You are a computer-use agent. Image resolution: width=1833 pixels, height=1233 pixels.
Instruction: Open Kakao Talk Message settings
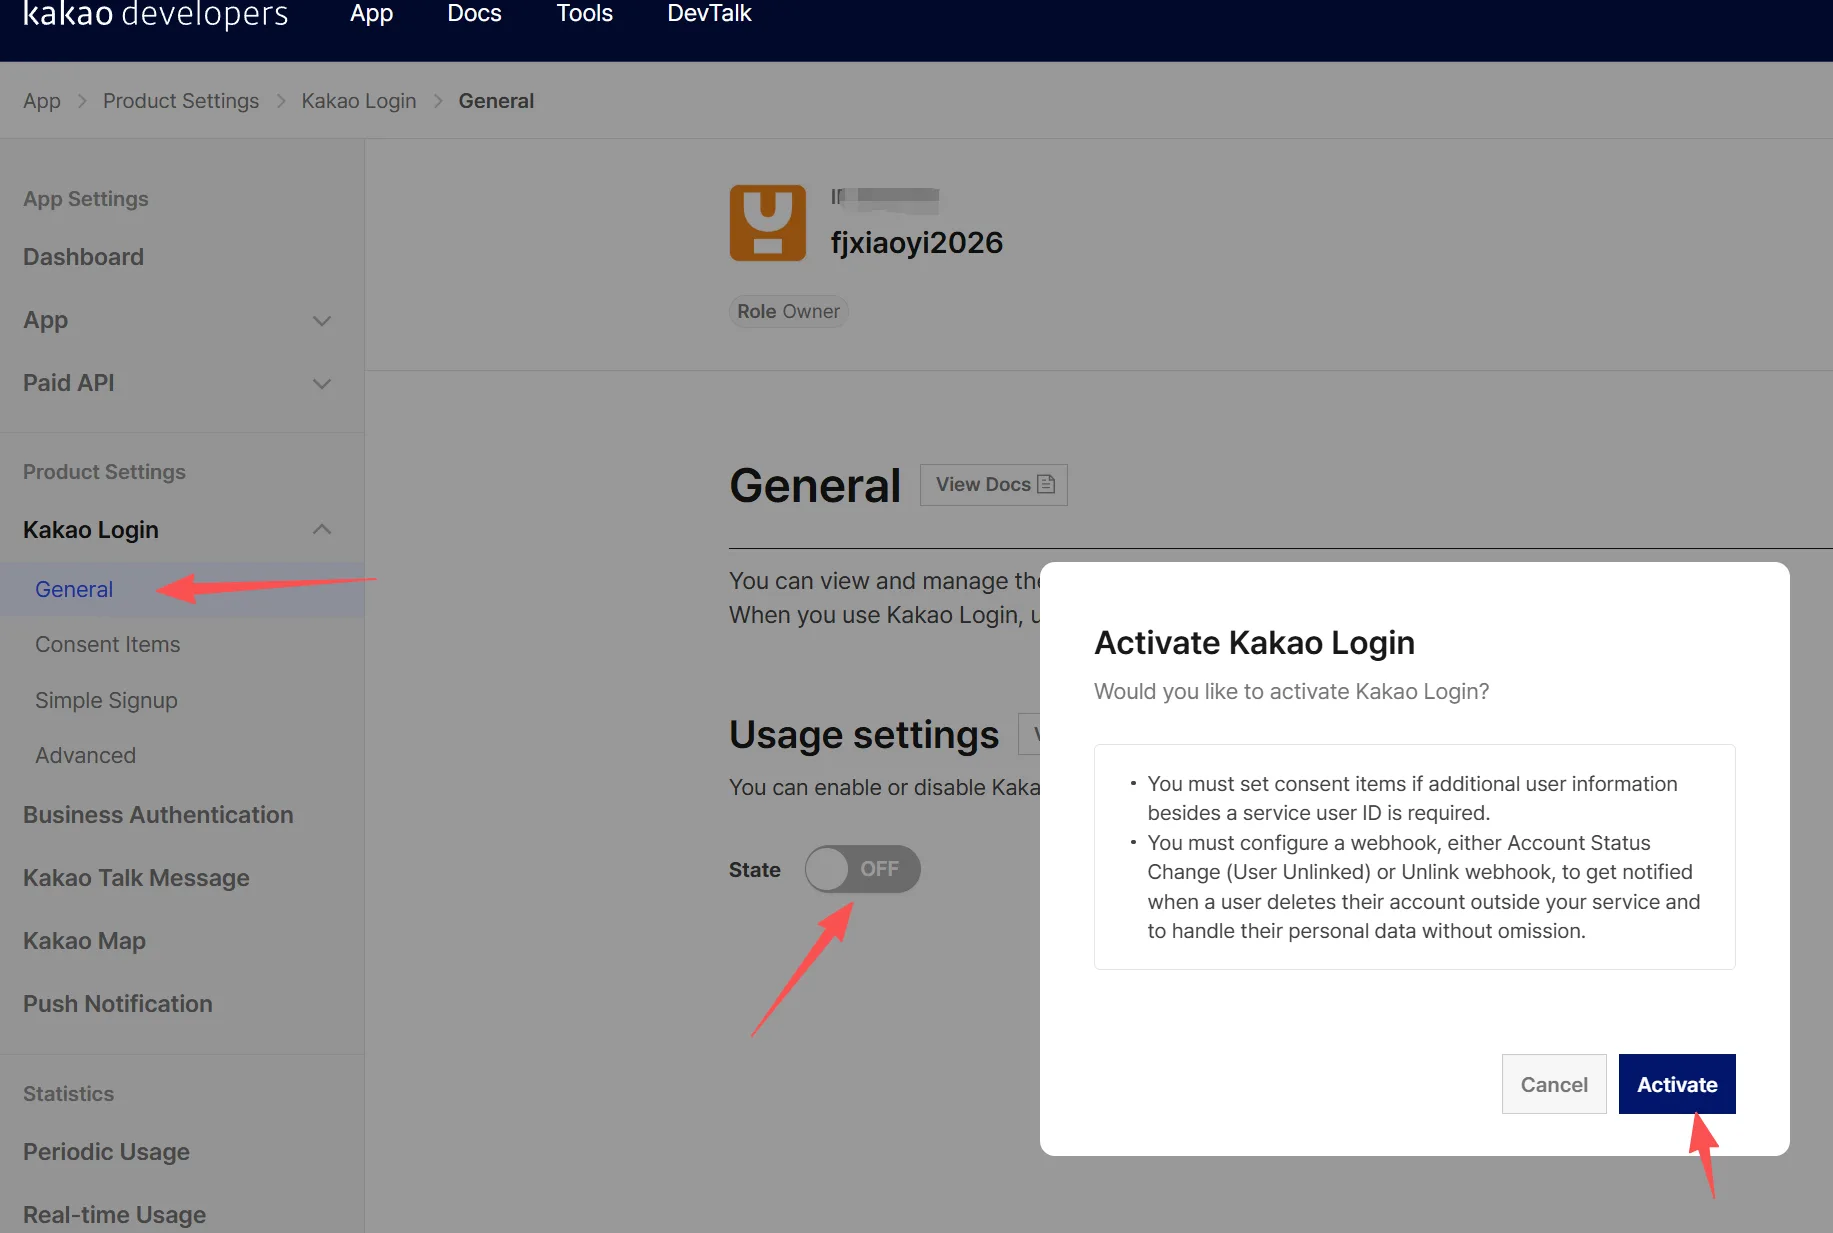[x=136, y=878]
